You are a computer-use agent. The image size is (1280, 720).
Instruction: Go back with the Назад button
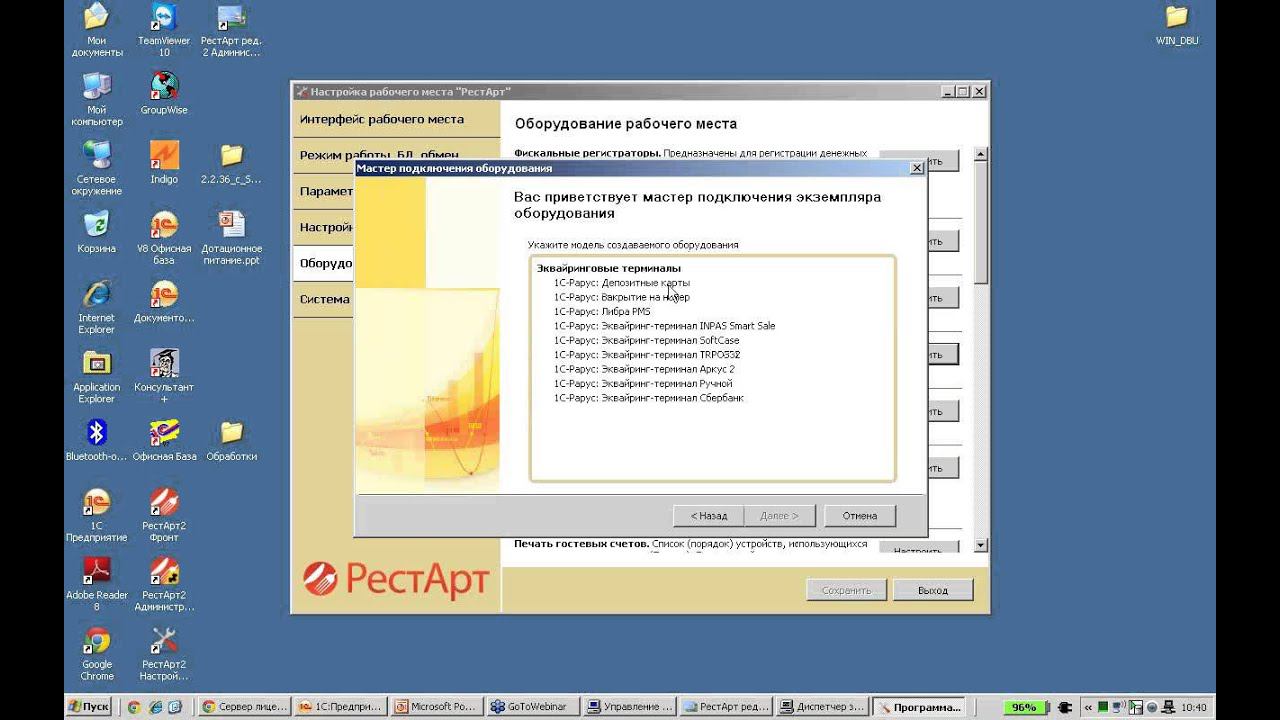point(709,516)
